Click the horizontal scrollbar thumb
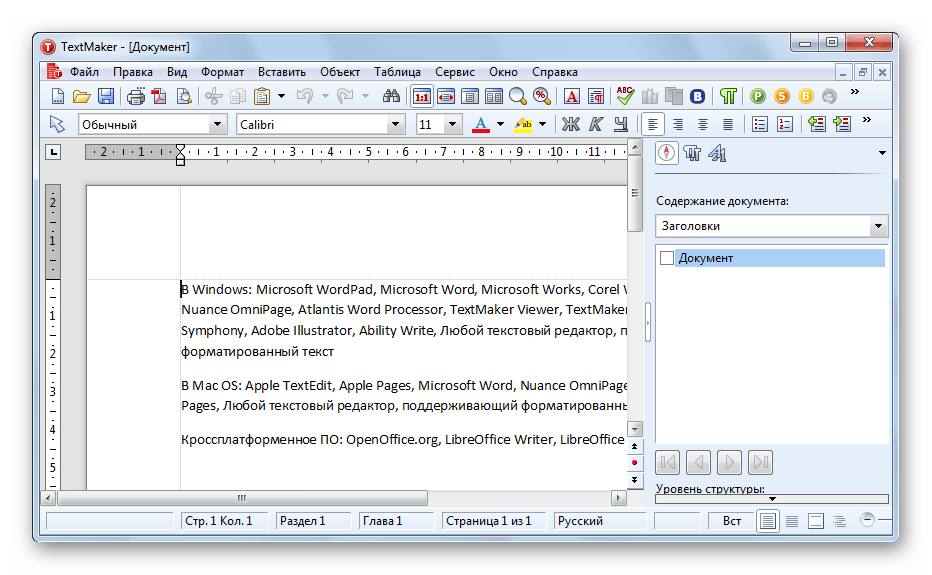The width and height of the screenshot is (932, 575). tap(241, 498)
